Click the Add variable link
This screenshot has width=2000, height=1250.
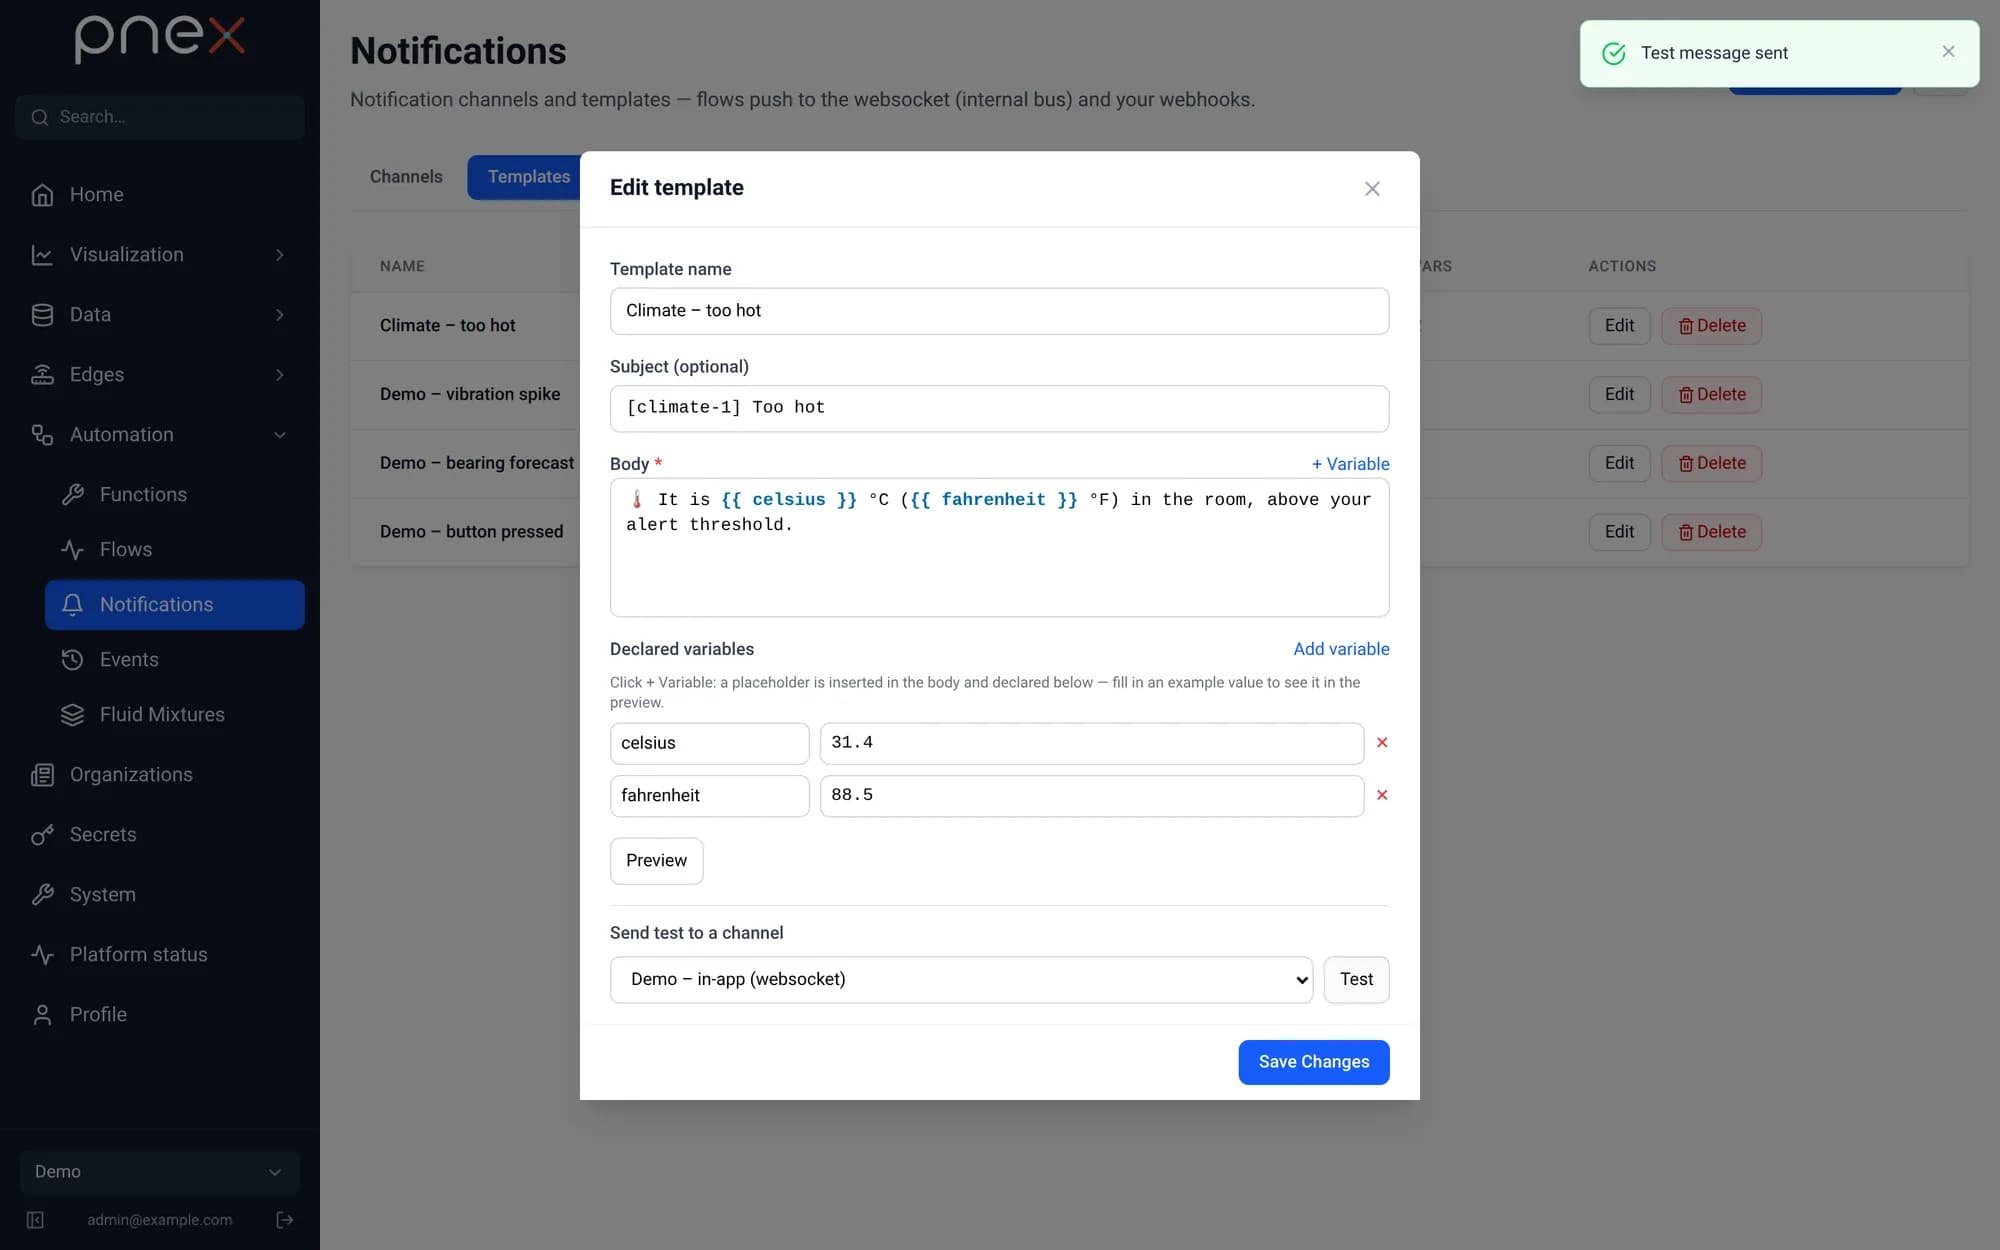(1341, 649)
